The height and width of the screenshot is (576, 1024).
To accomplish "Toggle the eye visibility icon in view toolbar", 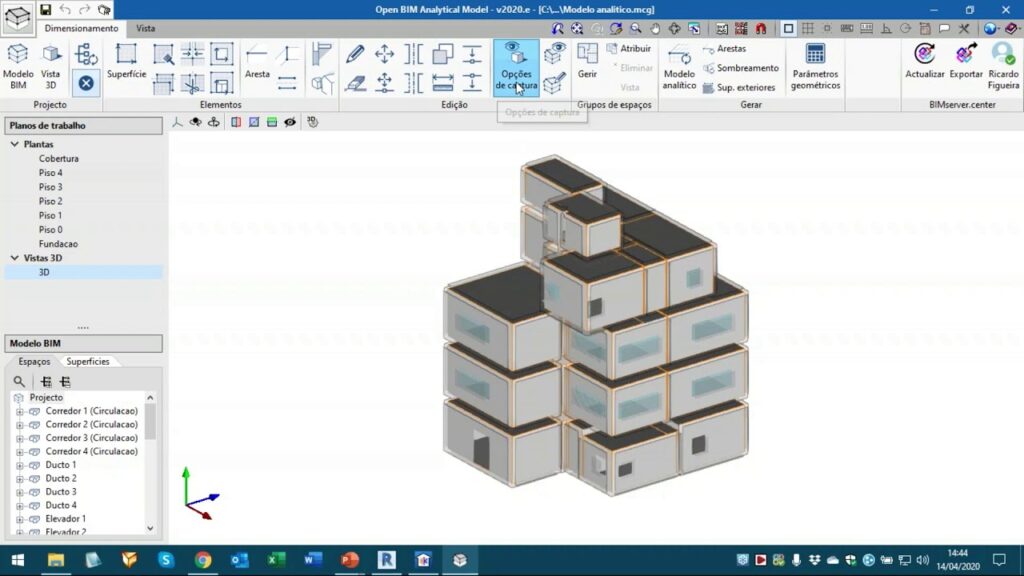I will 290,122.
